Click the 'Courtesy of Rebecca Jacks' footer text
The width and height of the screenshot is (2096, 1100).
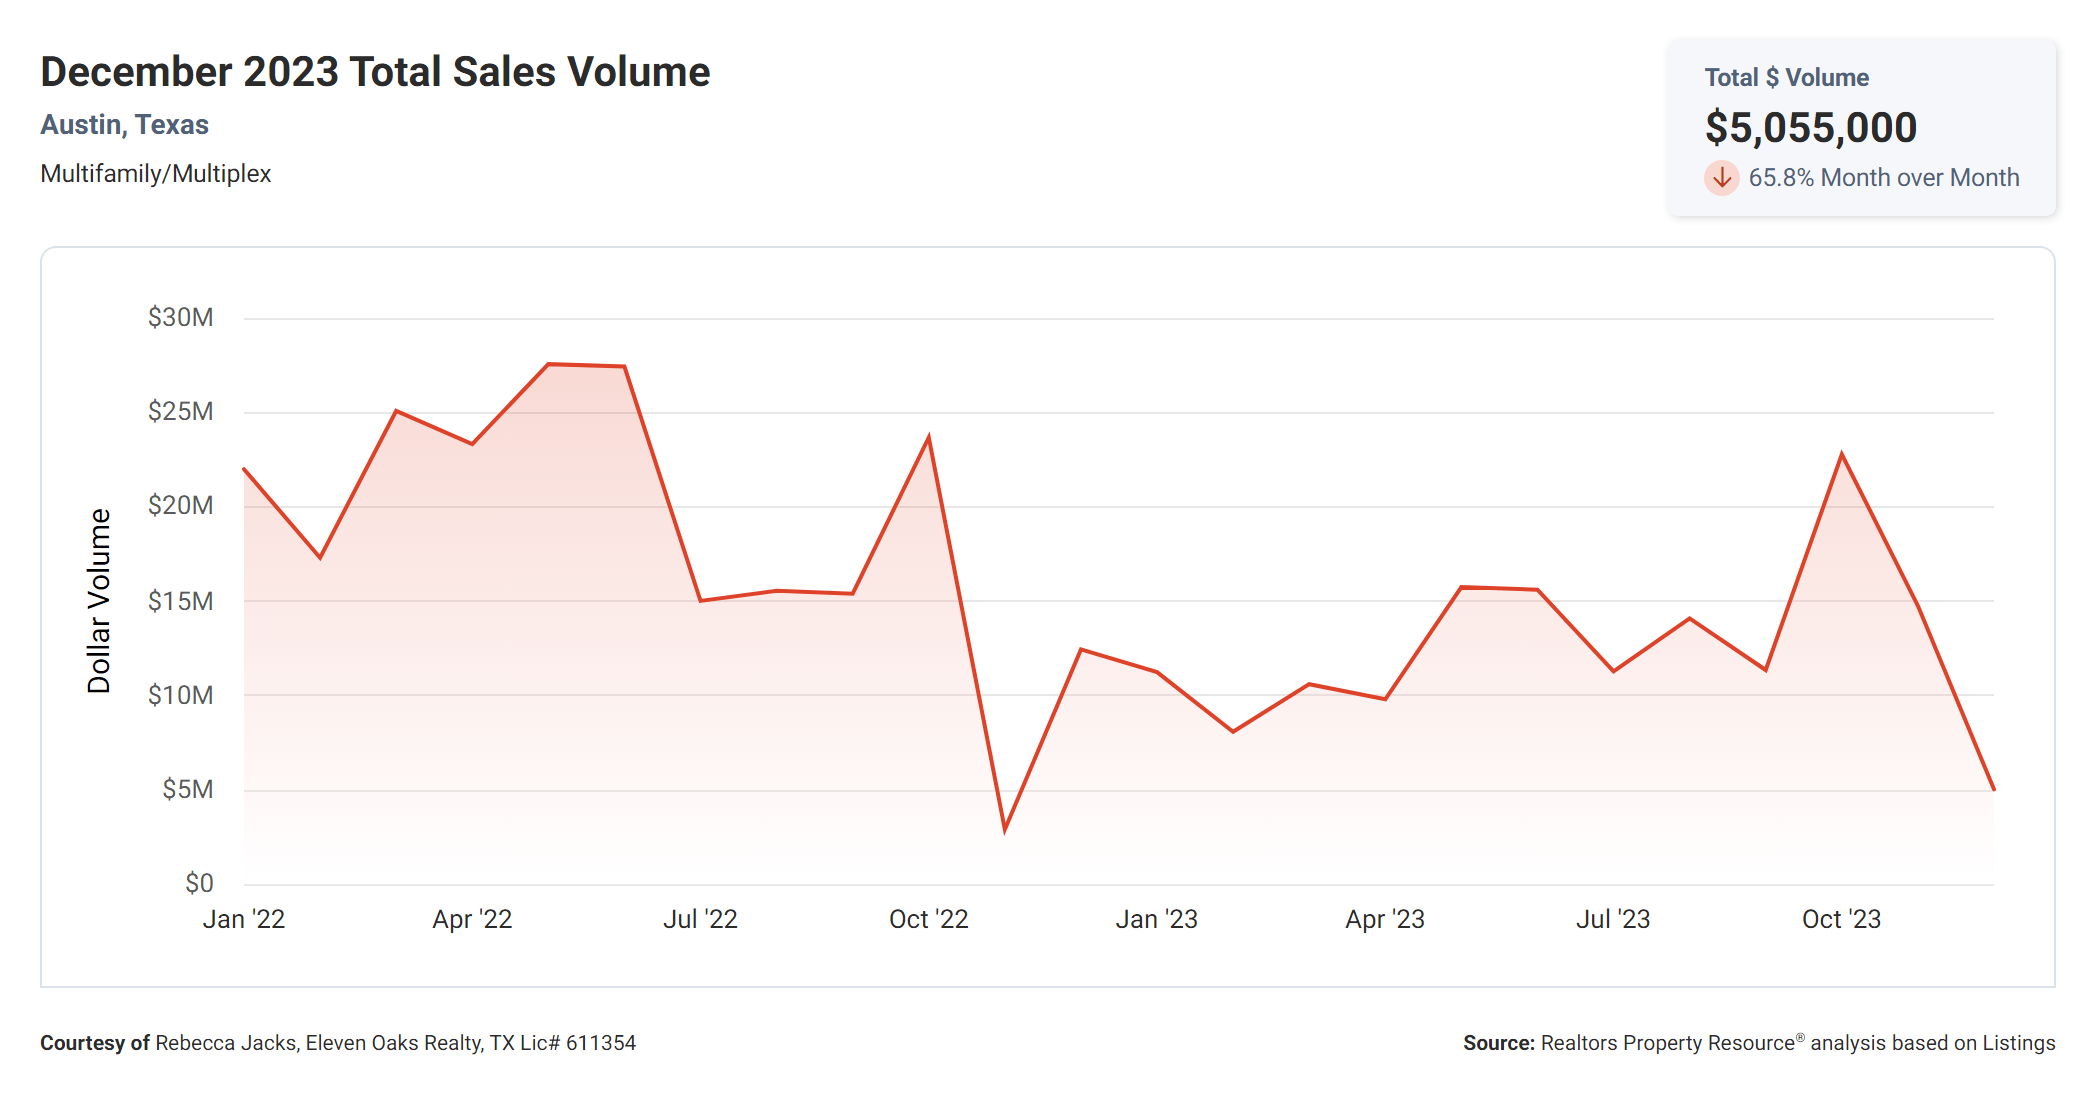(338, 1043)
